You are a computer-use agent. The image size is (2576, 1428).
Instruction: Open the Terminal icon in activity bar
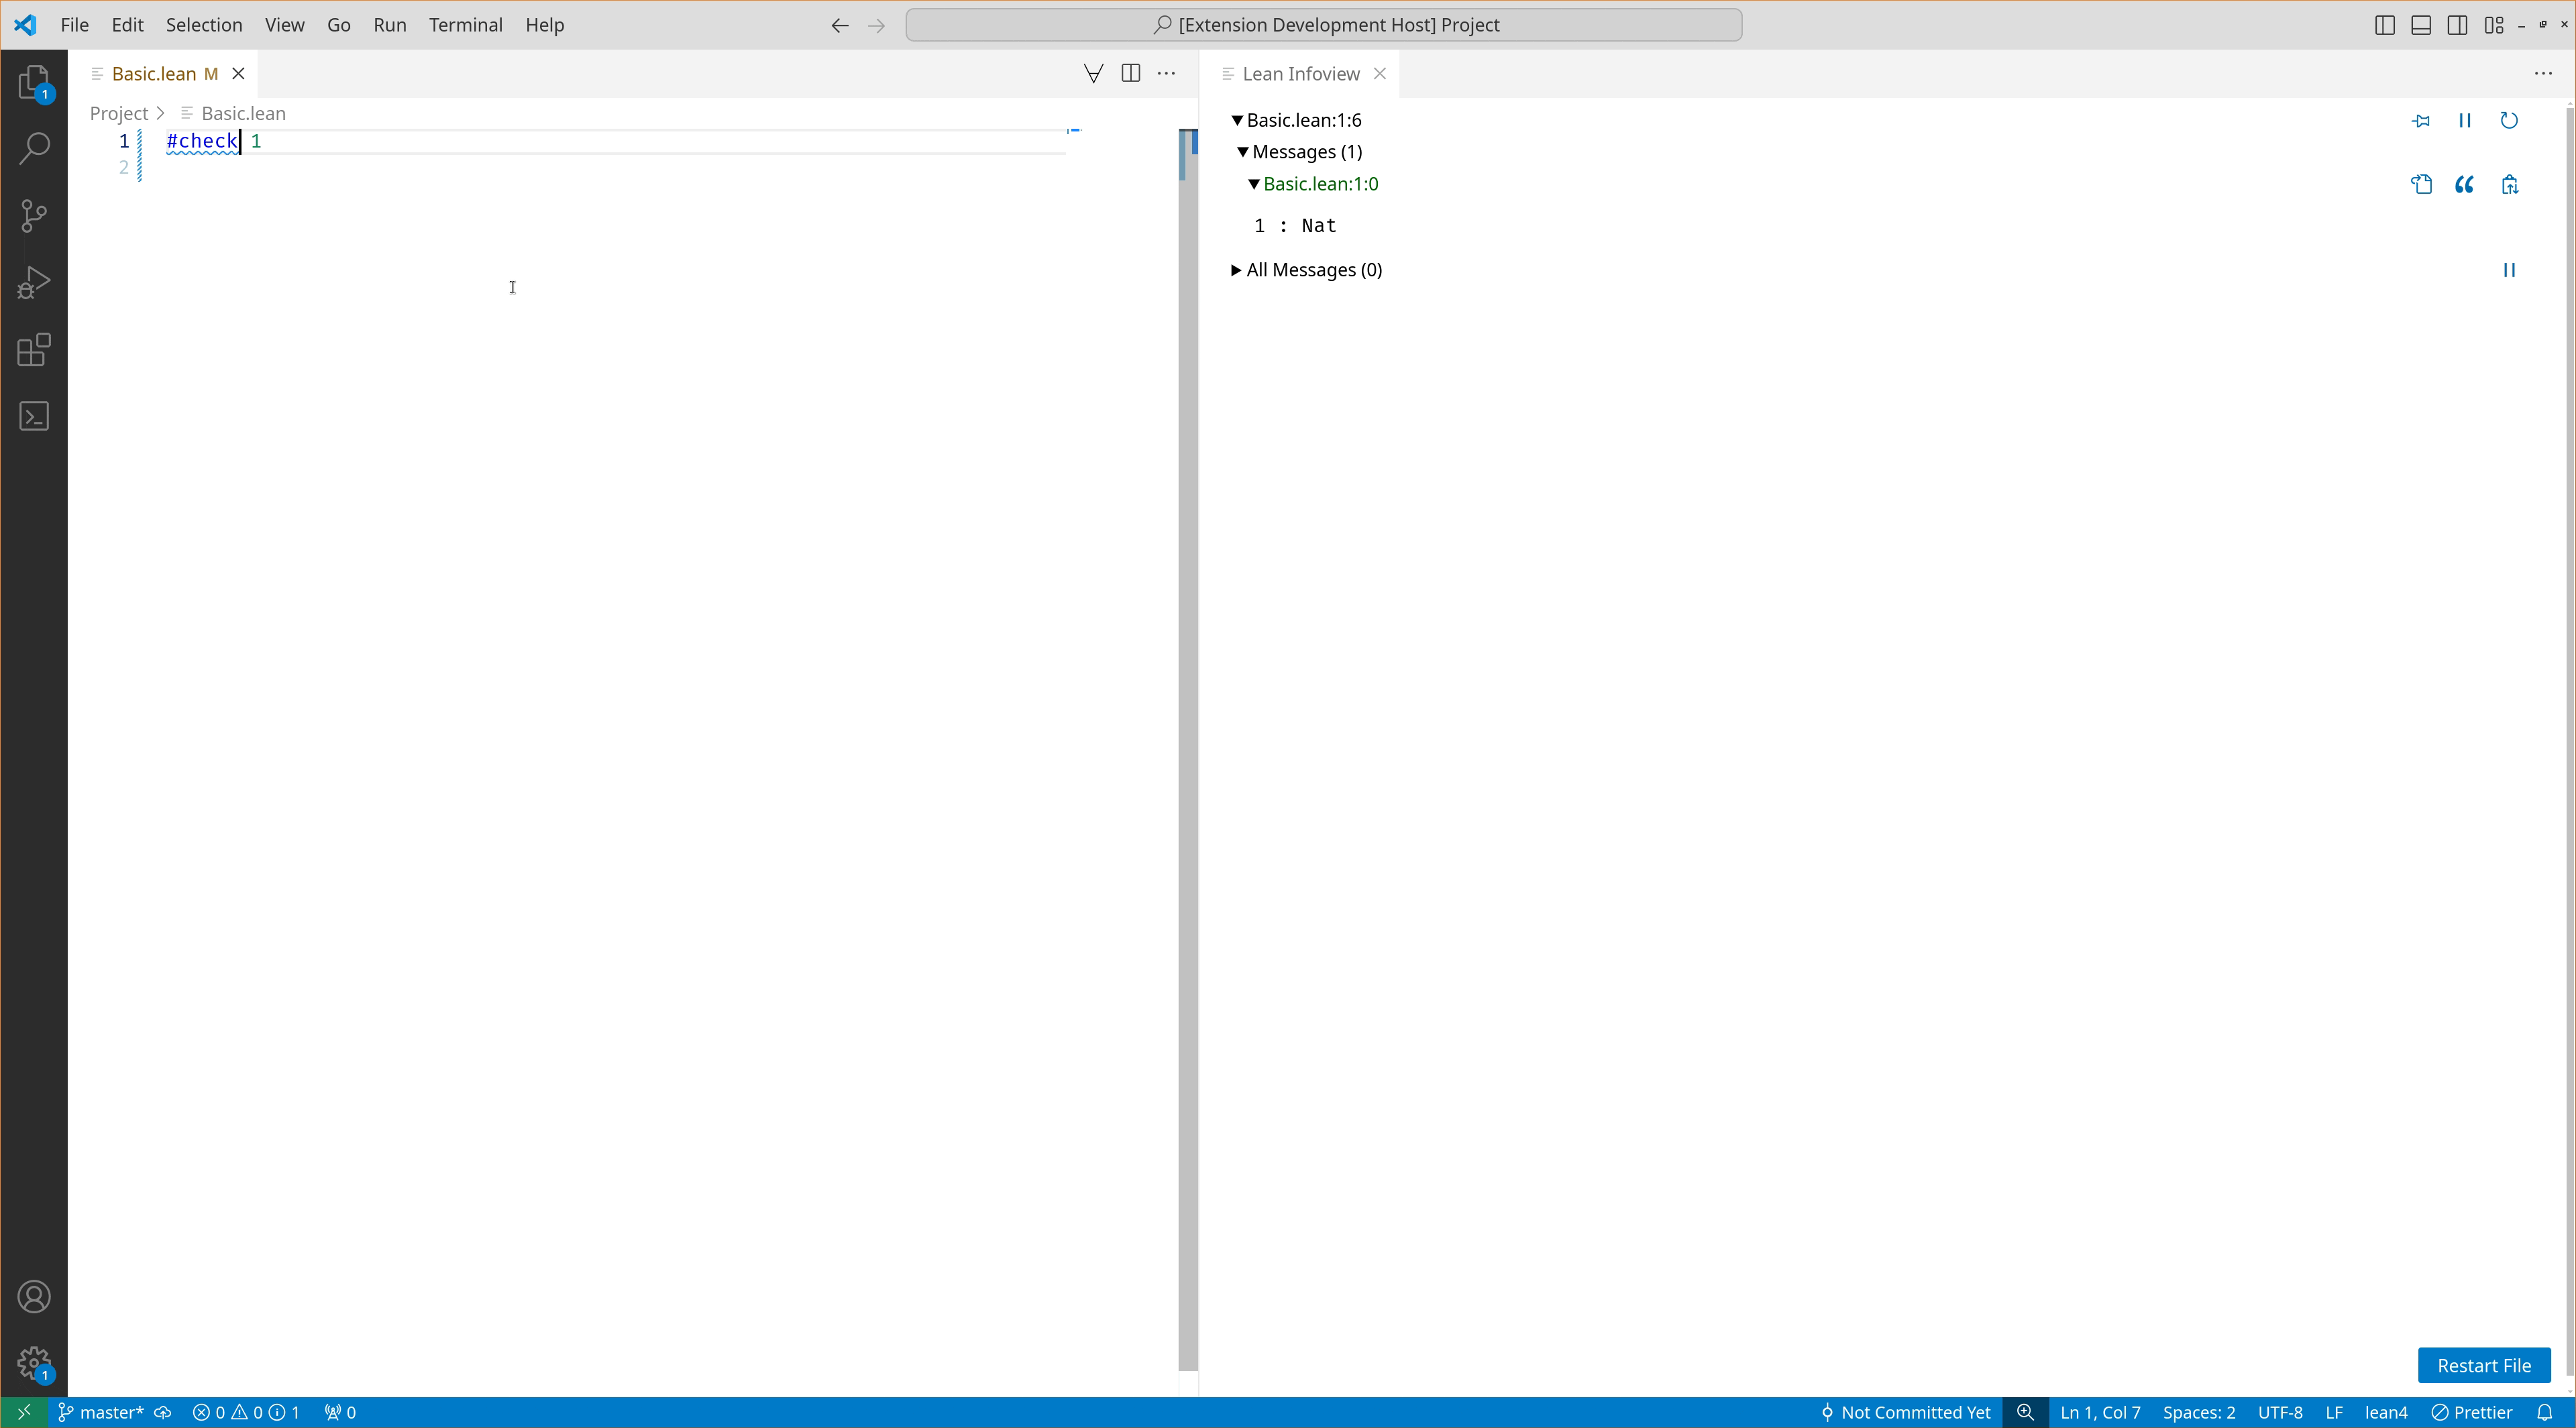click(x=34, y=416)
